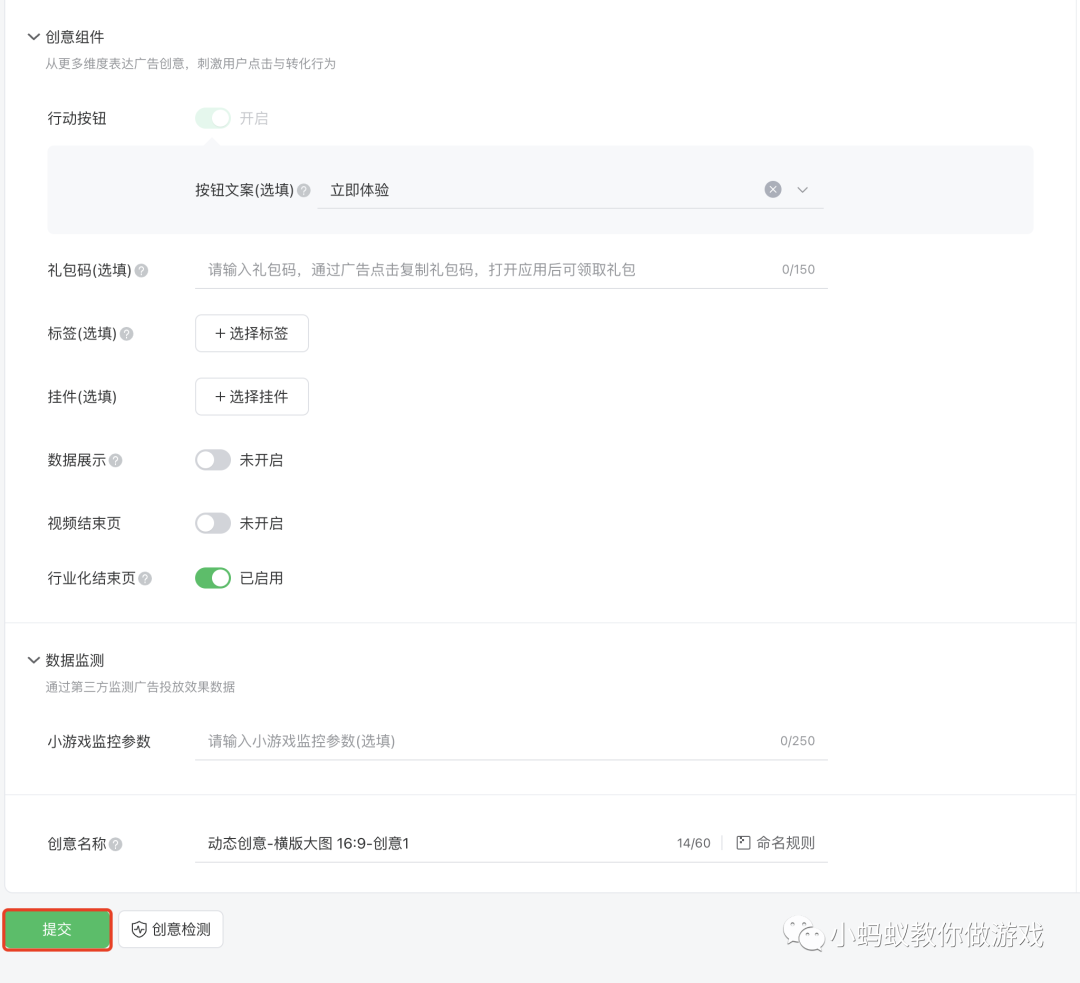Image resolution: width=1080 pixels, height=983 pixels.
Task: Focus the 礼包码 input field
Action: [x=511, y=269]
